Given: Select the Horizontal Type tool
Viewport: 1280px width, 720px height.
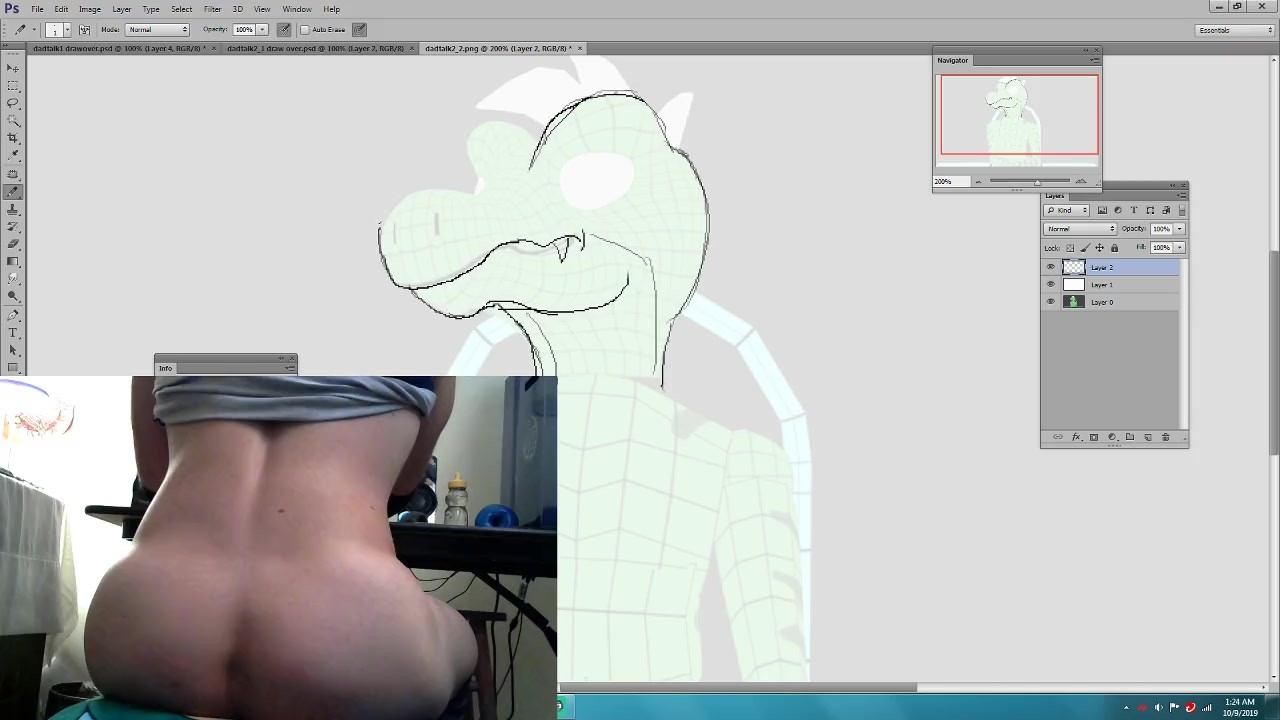Looking at the screenshot, I should [13, 333].
